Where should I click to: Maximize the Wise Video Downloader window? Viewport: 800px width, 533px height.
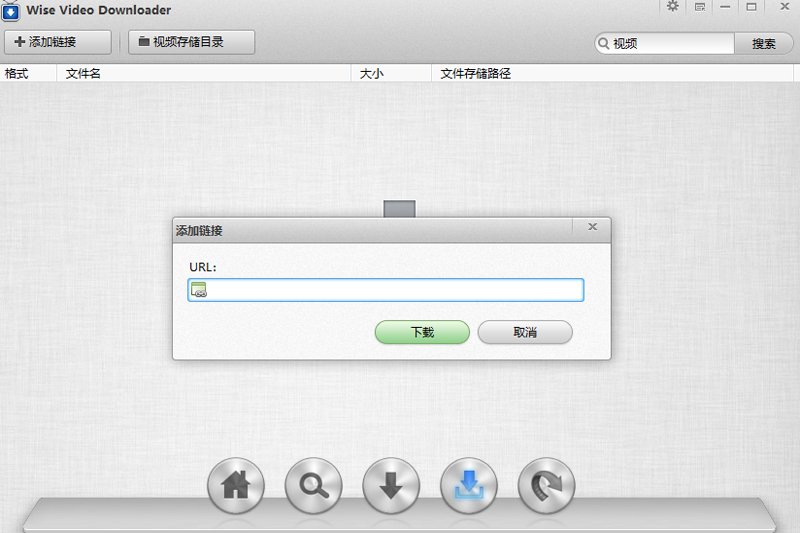pyautogui.click(x=752, y=7)
